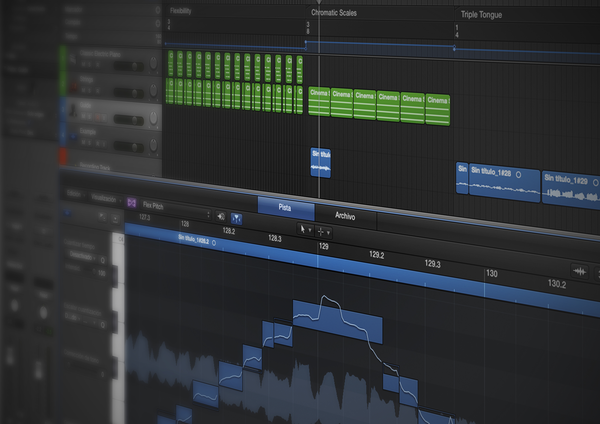This screenshot has height=424, width=600.
Task: Toggle the blue Catch playhead button
Action: [237, 216]
